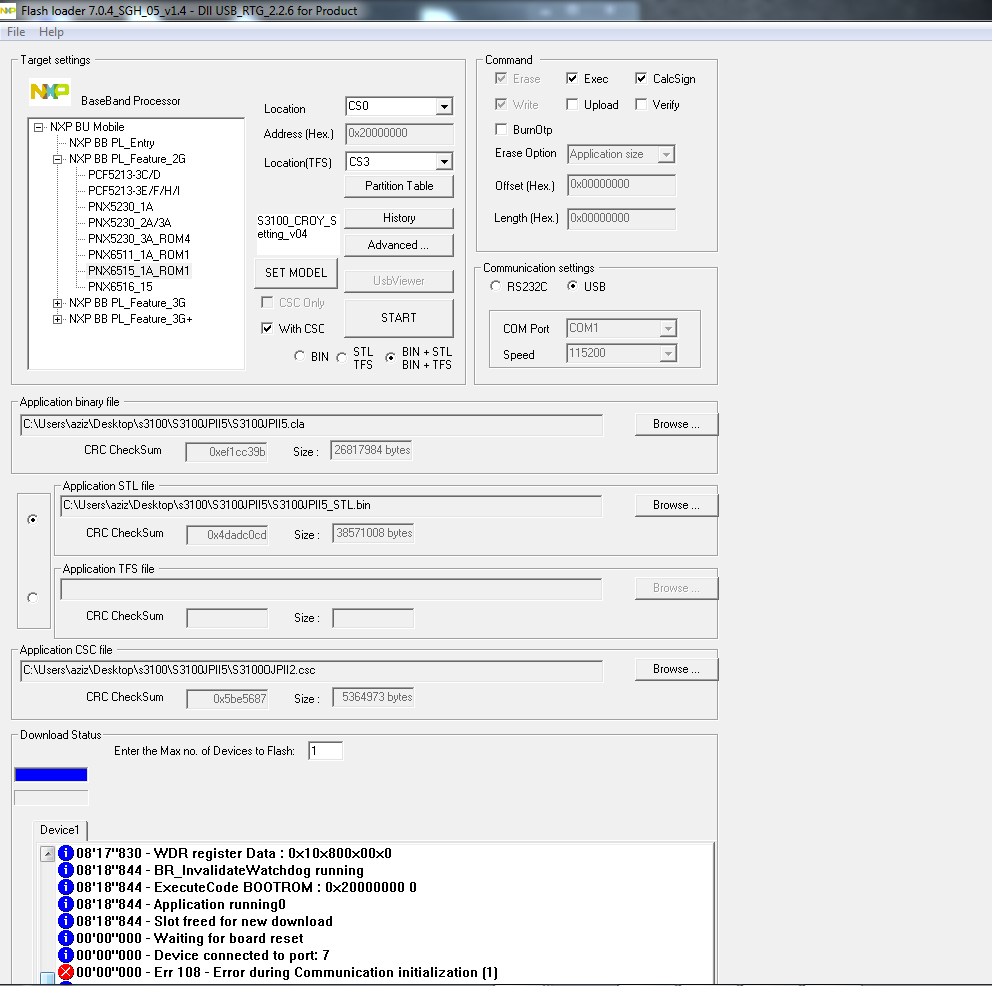Select PNX6511_1A_ROM1 in the tree

pos(139,255)
